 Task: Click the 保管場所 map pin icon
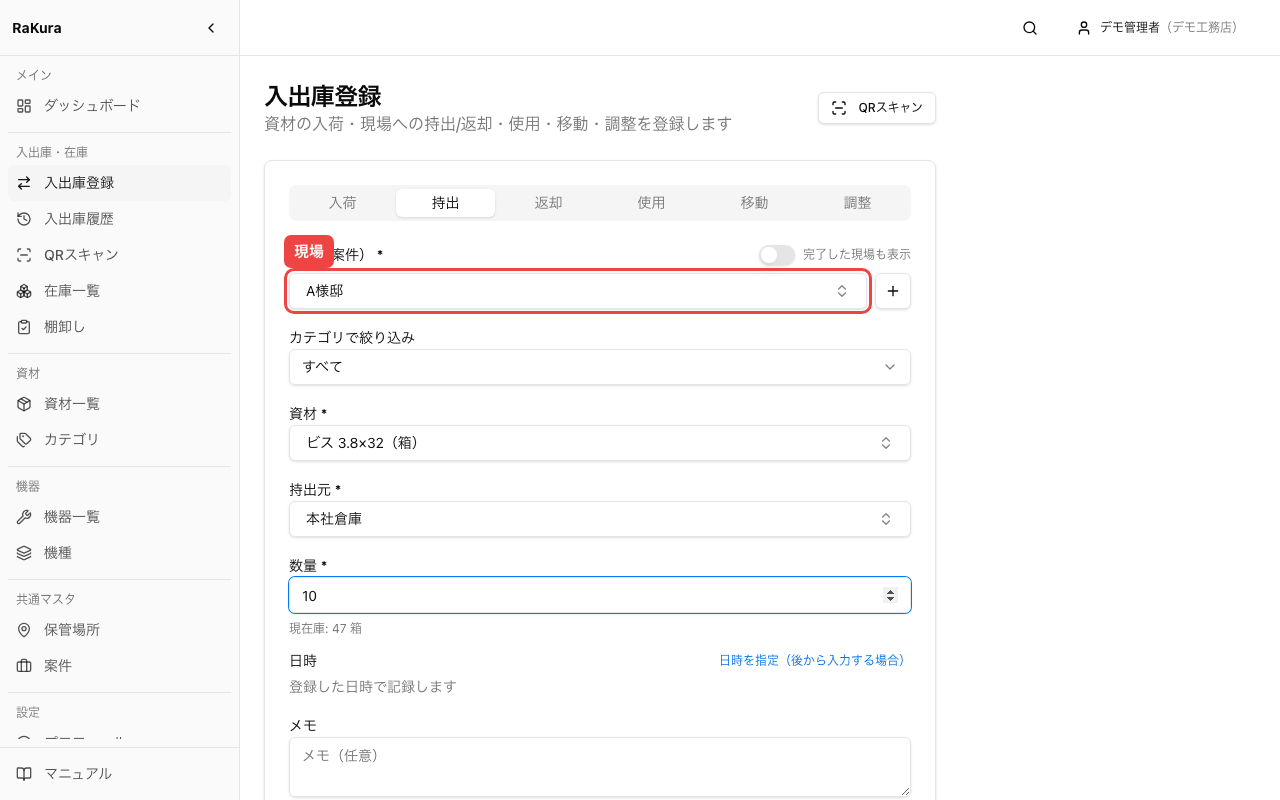coord(24,630)
